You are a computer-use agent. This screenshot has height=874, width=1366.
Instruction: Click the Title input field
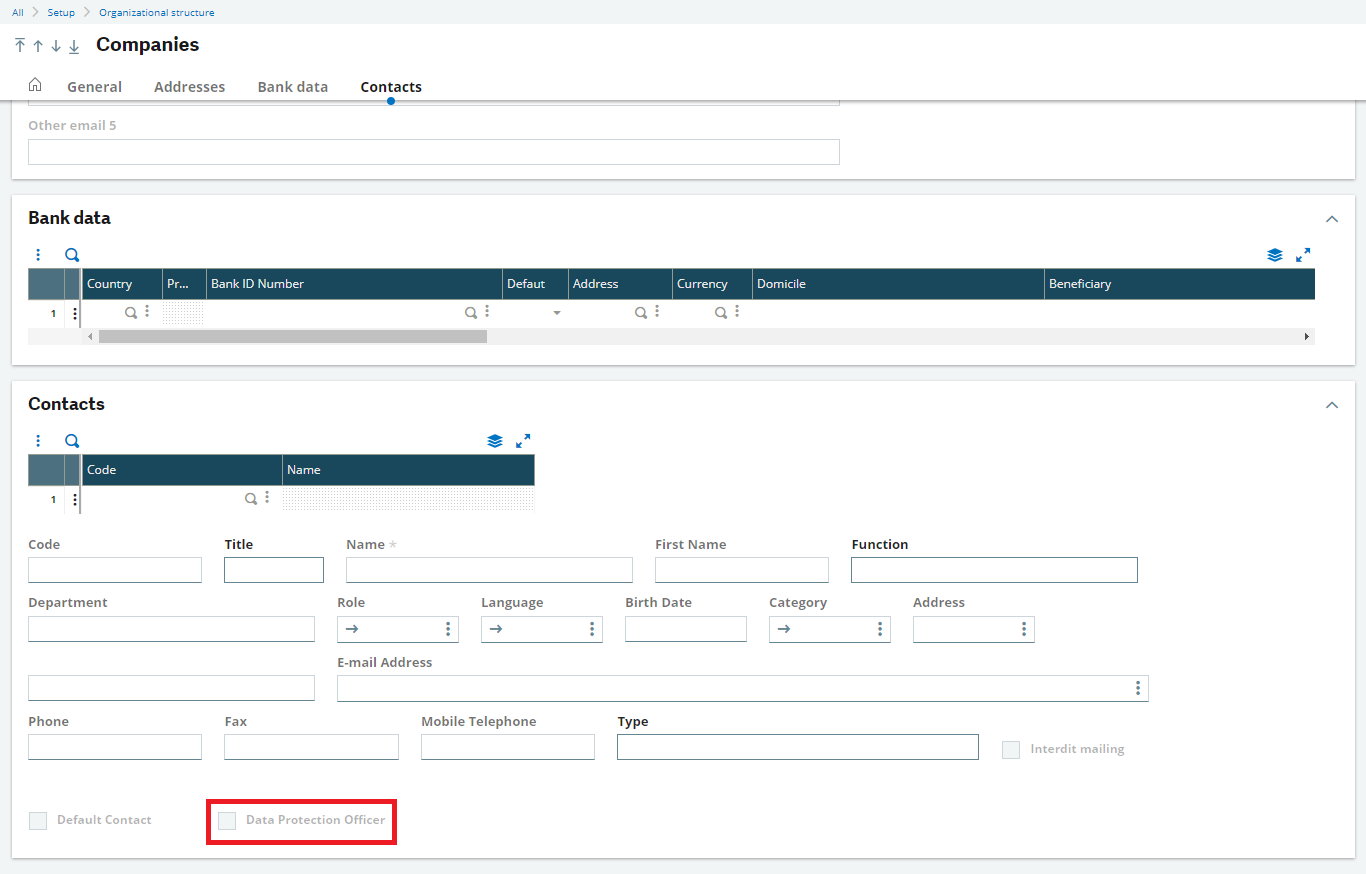(274, 570)
